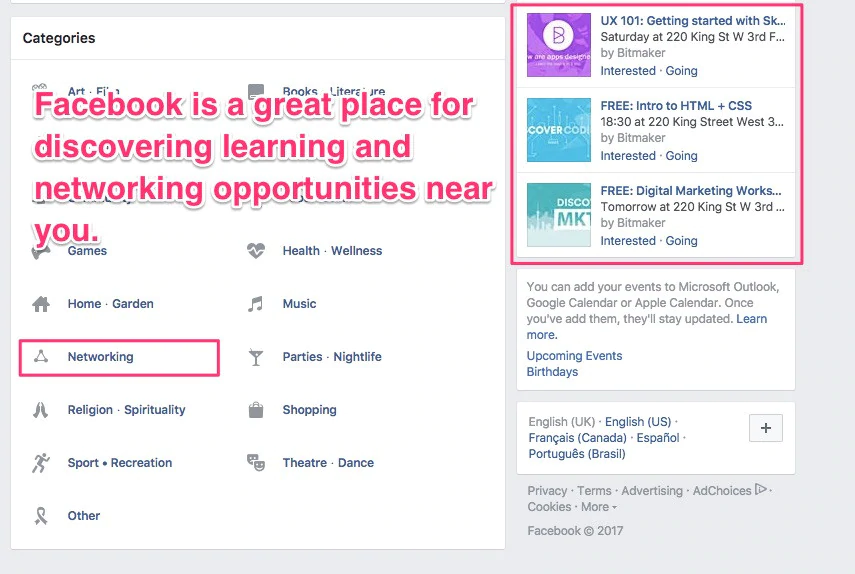Open the Privacy footer link
Image resolution: width=855 pixels, height=574 pixels.
point(547,491)
